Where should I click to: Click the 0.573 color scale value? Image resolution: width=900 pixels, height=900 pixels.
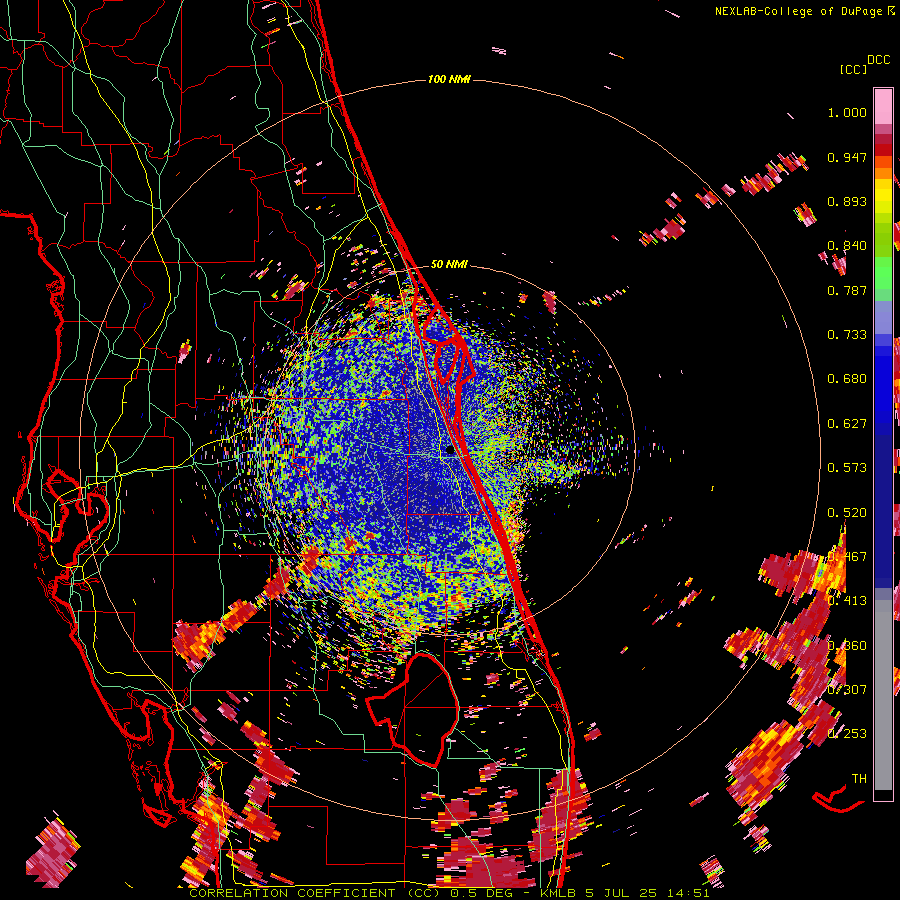pos(847,468)
